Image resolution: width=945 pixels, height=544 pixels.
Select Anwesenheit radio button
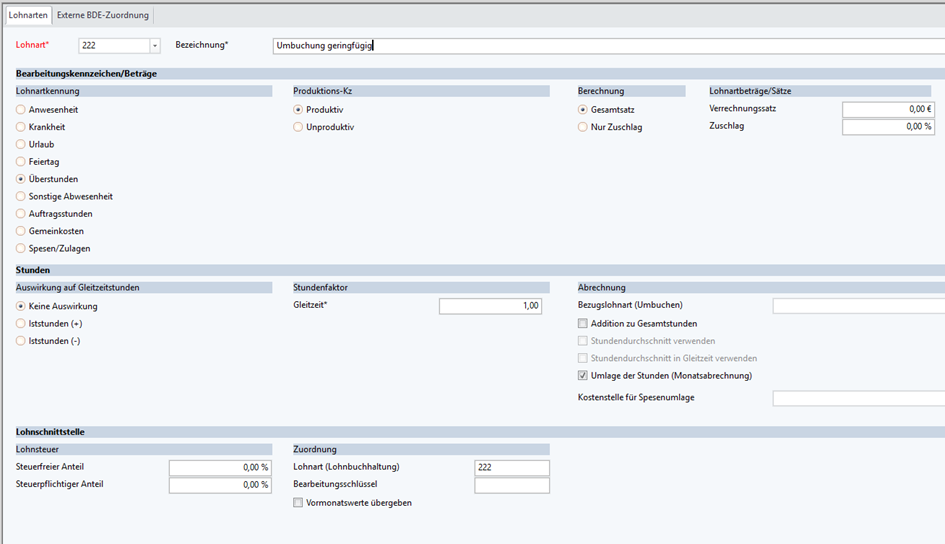(x=21, y=110)
